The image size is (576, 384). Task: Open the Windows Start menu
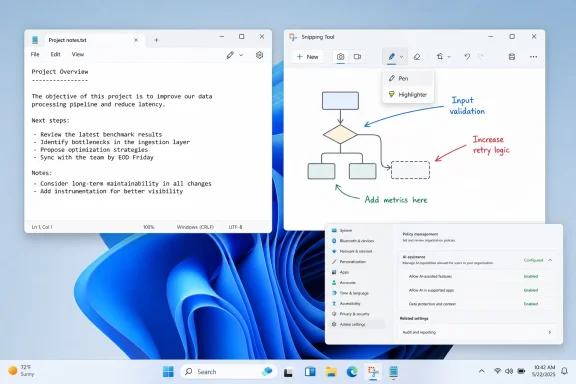point(168,372)
